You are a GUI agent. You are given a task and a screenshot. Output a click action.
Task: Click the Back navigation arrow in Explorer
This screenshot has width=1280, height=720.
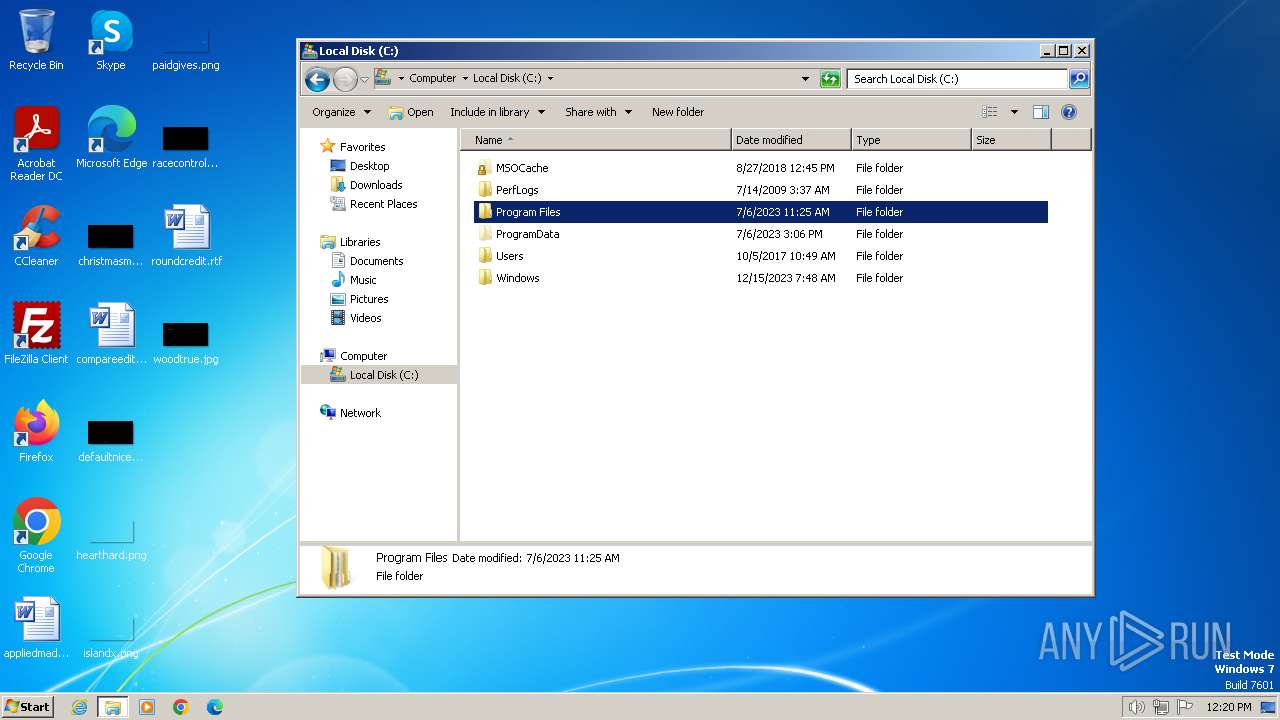(x=317, y=79)
